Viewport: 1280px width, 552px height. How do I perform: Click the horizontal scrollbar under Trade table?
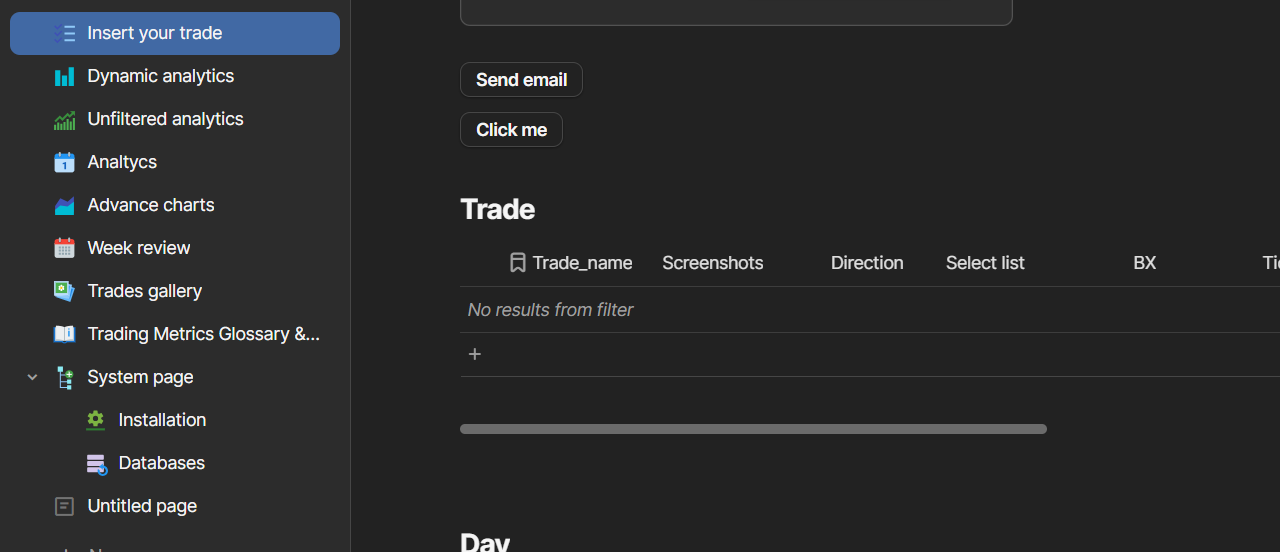(x=753, y=429)
